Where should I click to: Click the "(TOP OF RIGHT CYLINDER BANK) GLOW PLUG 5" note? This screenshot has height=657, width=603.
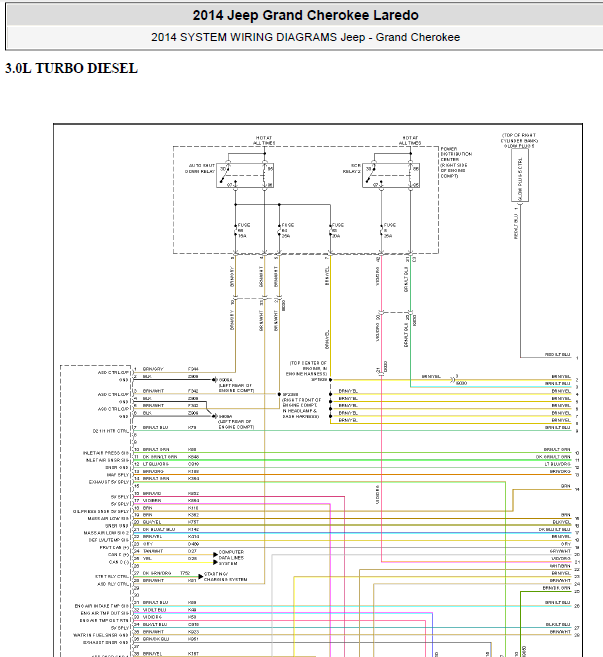click(519, 140)
